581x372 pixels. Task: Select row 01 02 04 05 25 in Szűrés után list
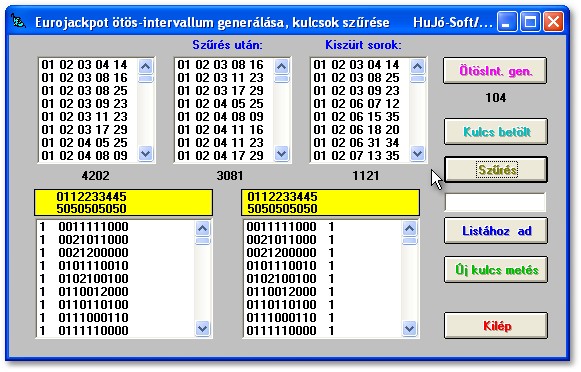223,104
